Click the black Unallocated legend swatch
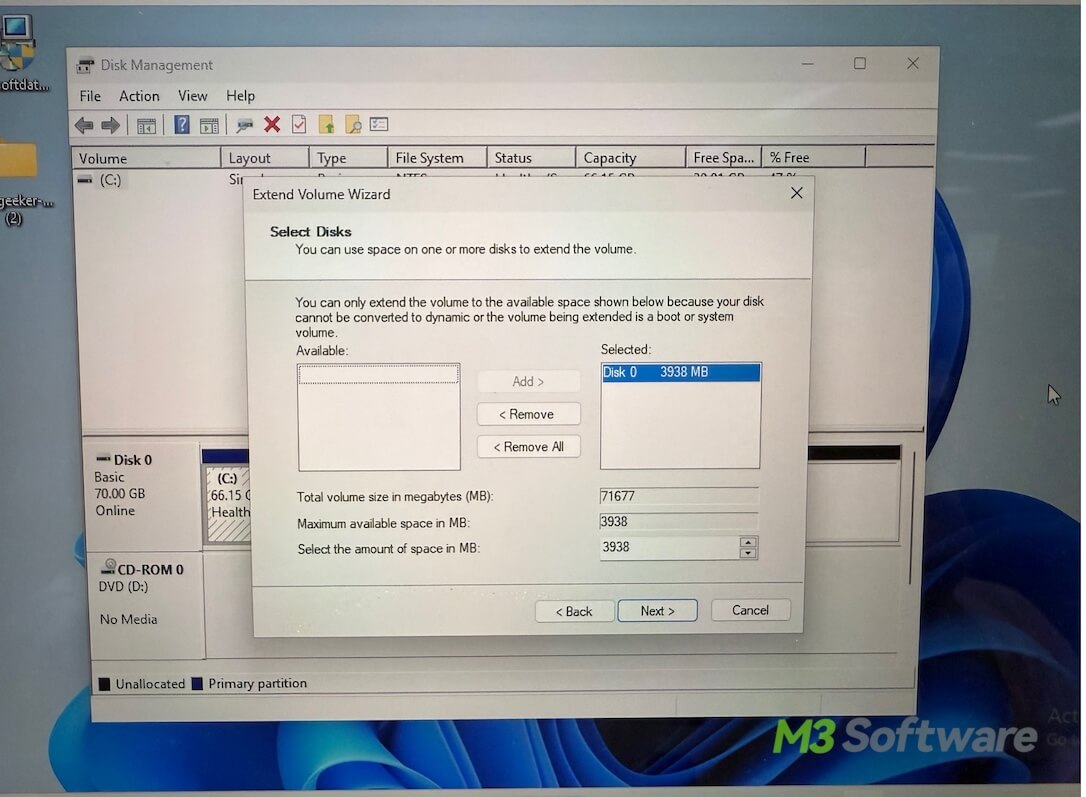The height and width of the screenshot is (797, 1086). click(105, 684)
